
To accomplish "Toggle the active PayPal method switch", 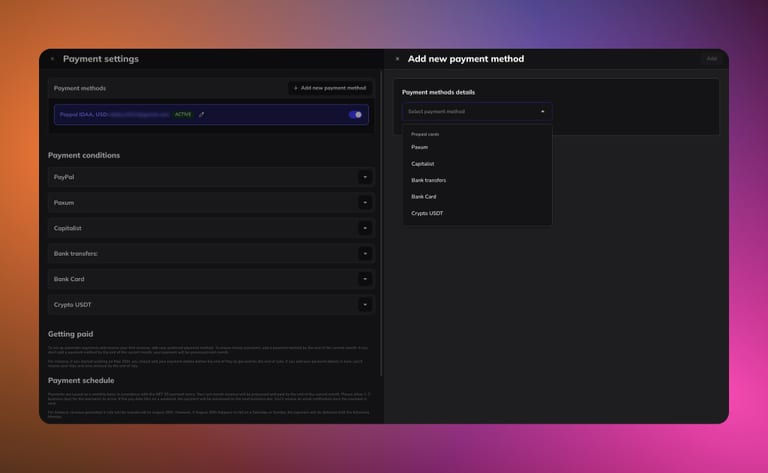I will coord(355,115).
